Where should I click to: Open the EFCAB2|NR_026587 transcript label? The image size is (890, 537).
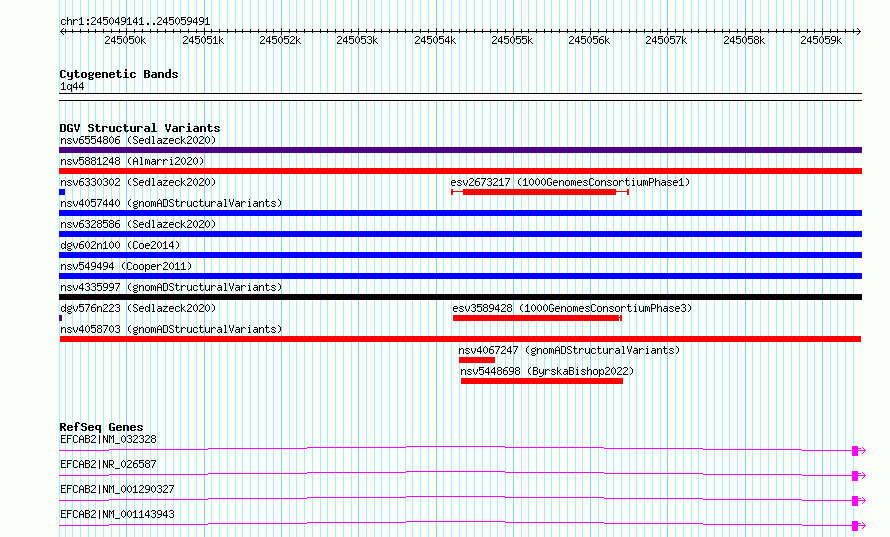[108, 464]
